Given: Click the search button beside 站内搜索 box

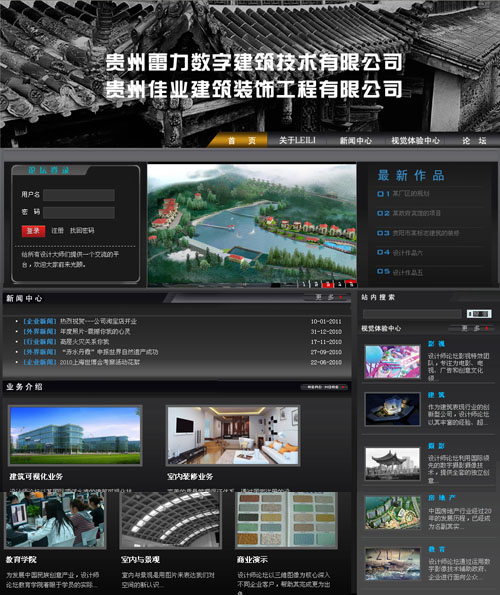Looking at the screenshot, I should pyautogui.click(x=479, y=314).
